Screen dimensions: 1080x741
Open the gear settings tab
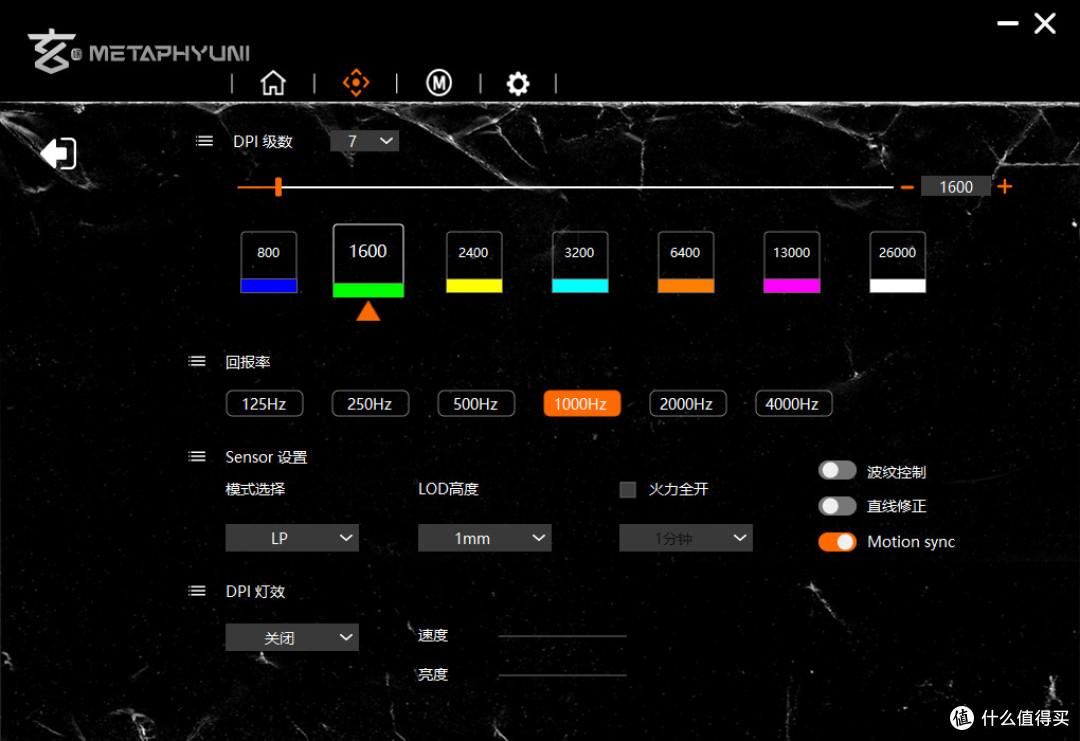518,83
